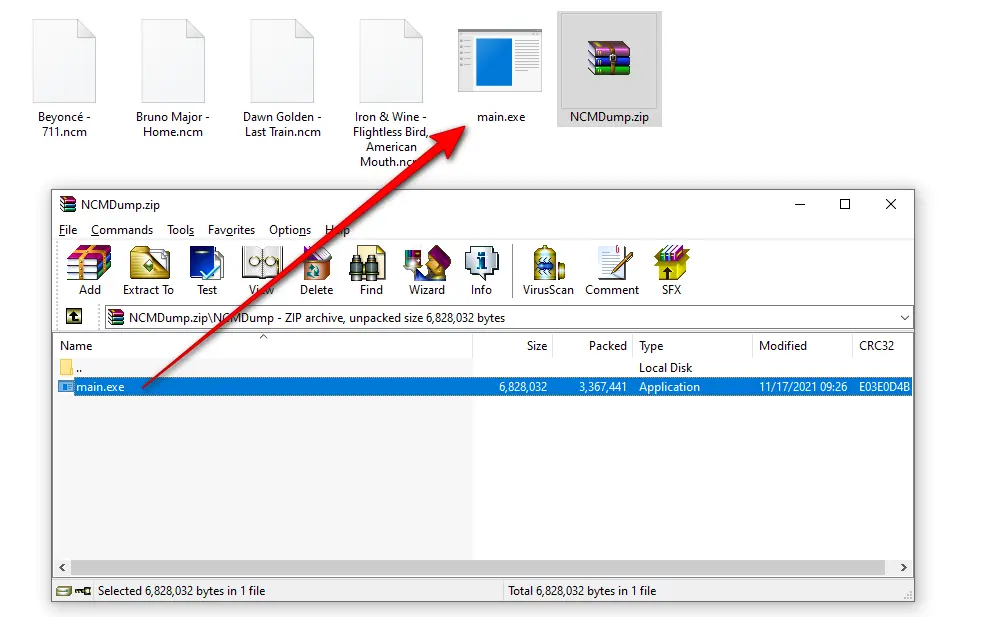The image size is (1000, 617).
Task: Create SFX self-extracting archive
Action: pos(671,271)
